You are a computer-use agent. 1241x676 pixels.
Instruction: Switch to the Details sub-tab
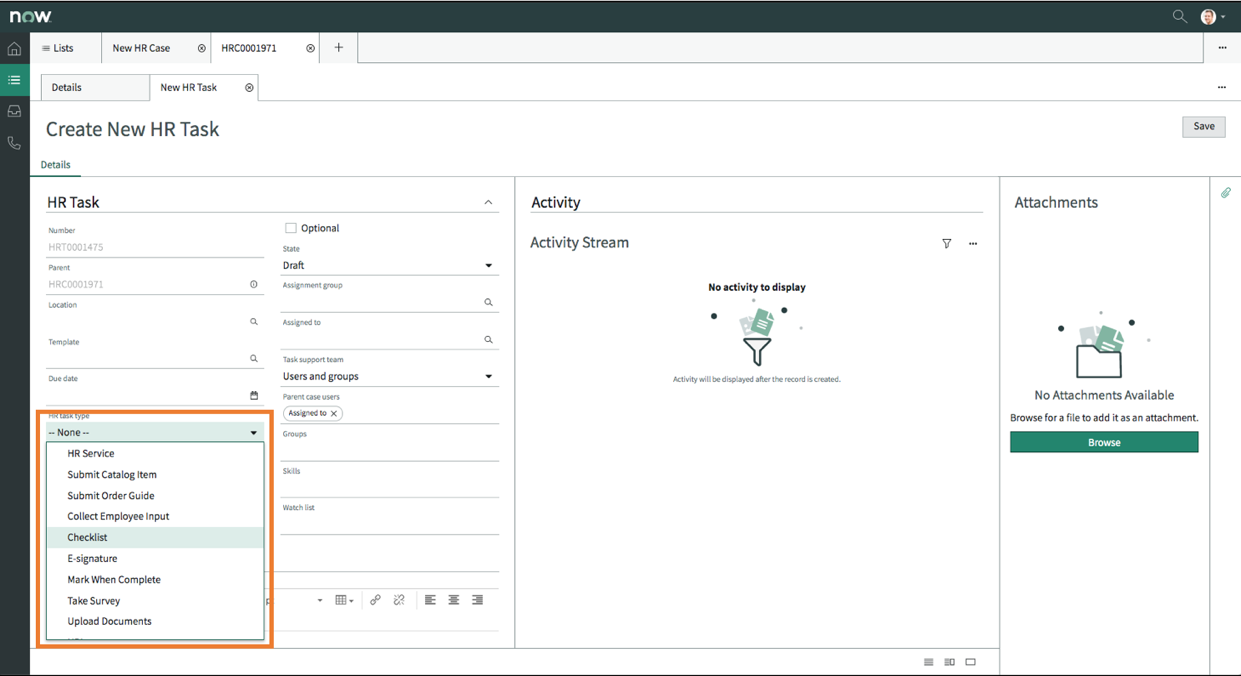[95, 88]
